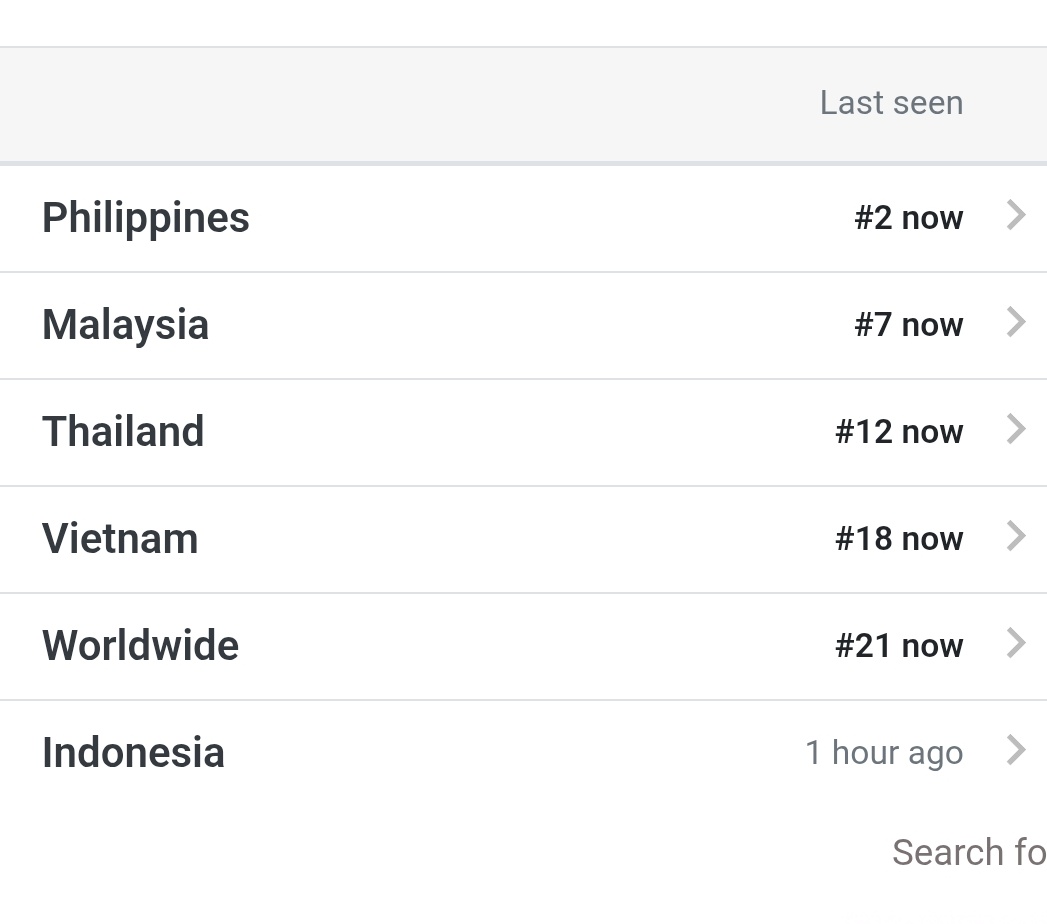The width and height of the screenshot is (1047, 924).
Task: Sort by the Last seen column header
Action: (891, 103)
